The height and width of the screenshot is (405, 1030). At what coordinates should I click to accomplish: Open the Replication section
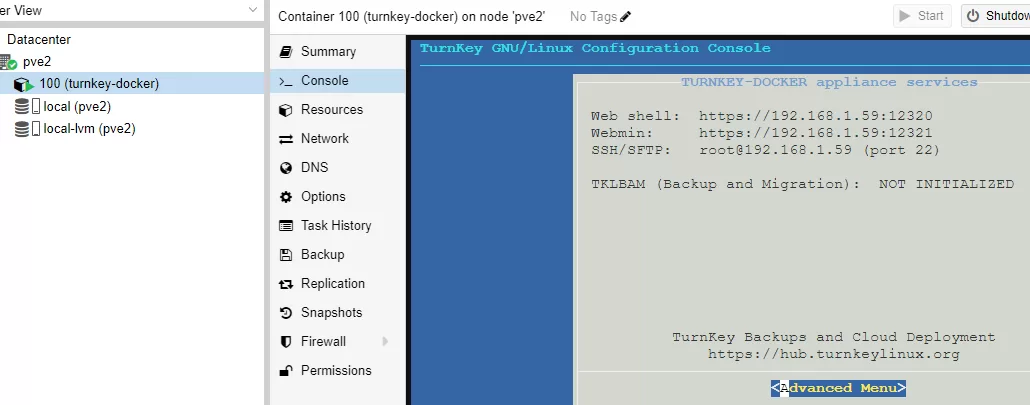click(x=338, y=284)
